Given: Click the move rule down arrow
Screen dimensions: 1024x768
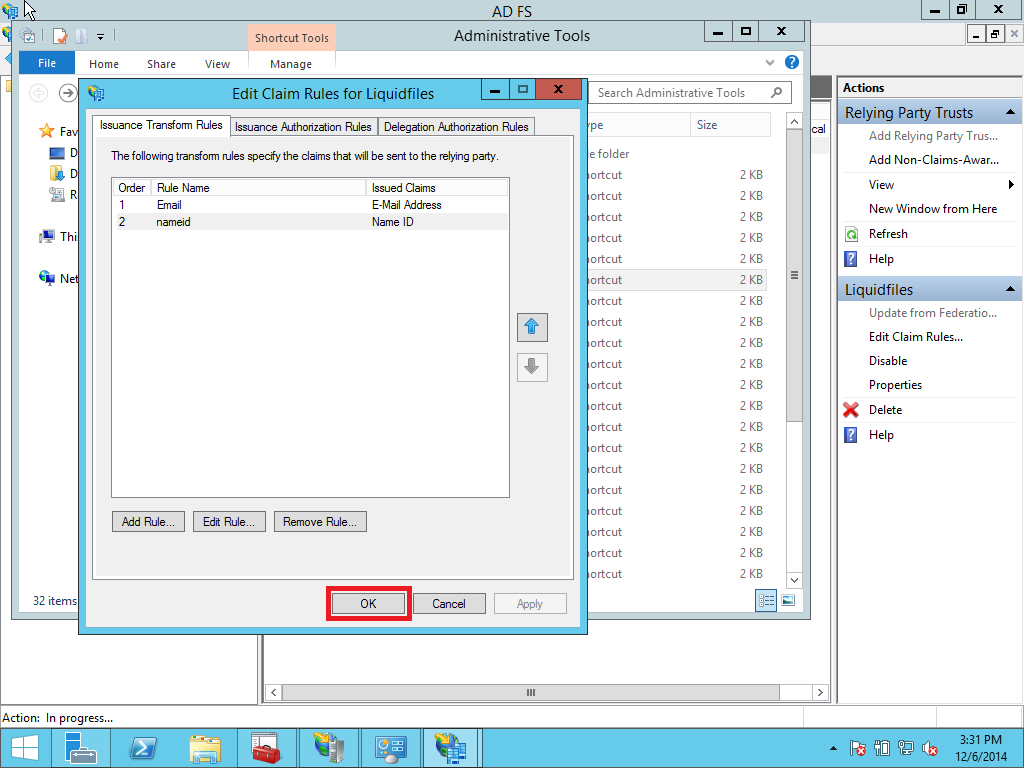Looking at the screenshot, I should tap(532, 367).
